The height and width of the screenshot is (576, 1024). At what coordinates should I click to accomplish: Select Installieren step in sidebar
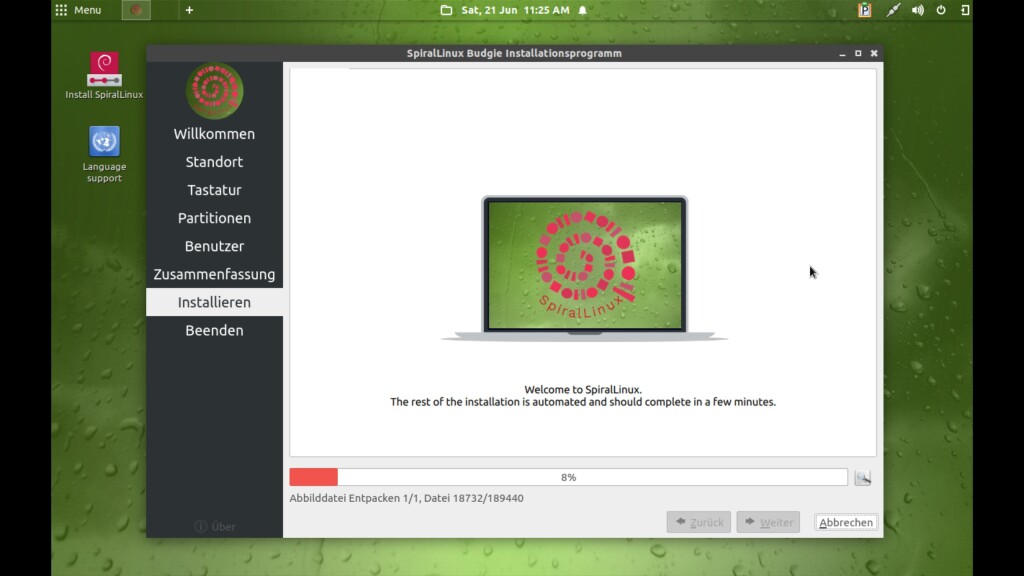214,302
